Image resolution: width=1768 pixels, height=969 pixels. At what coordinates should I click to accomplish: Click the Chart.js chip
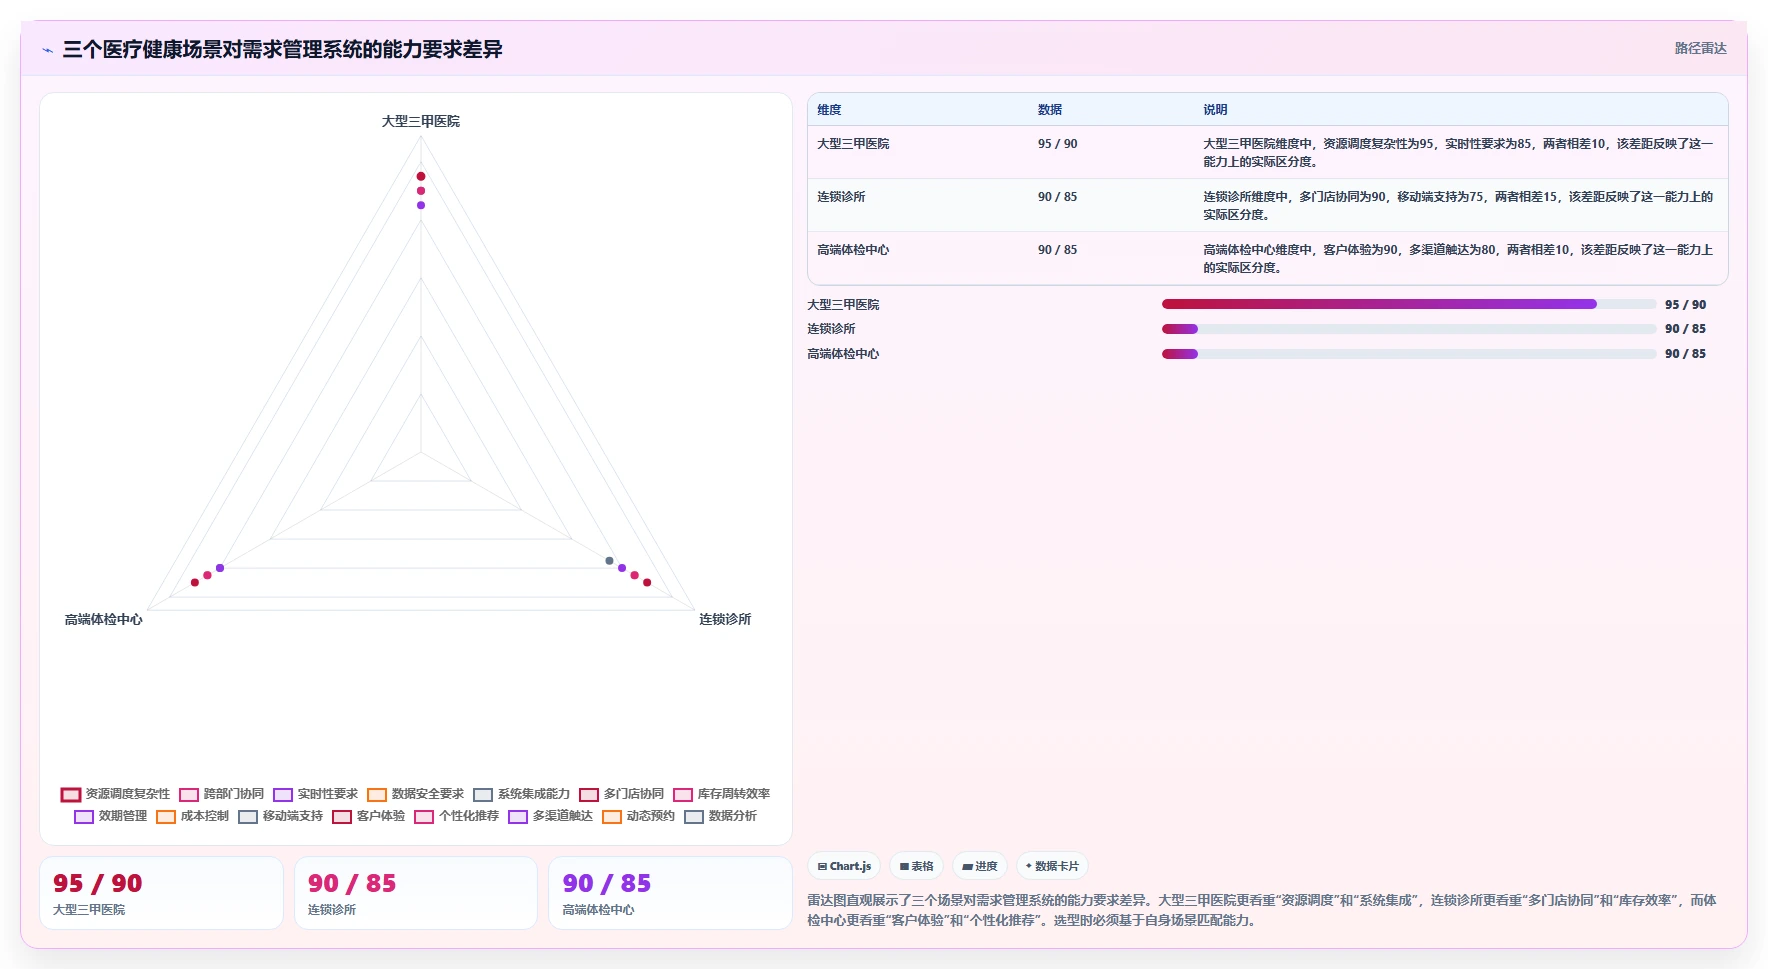[844, 866]
